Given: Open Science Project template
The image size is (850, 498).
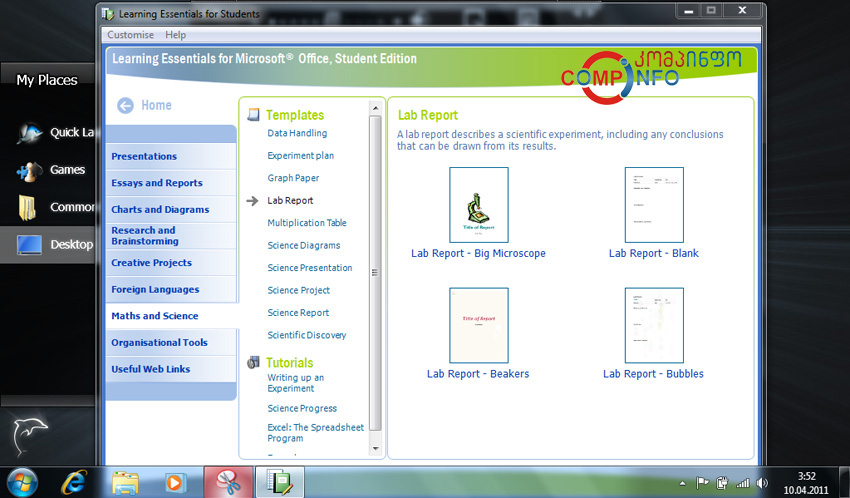Looking at the screenshot, I should tap(299, 290).
